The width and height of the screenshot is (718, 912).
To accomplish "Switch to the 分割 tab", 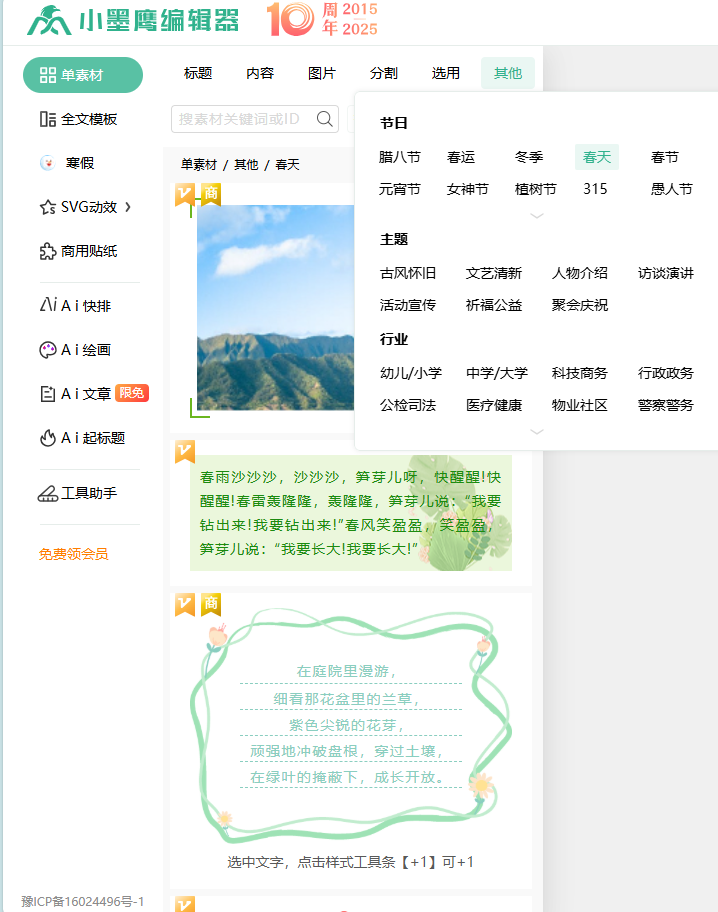I will tap(383, 73).
